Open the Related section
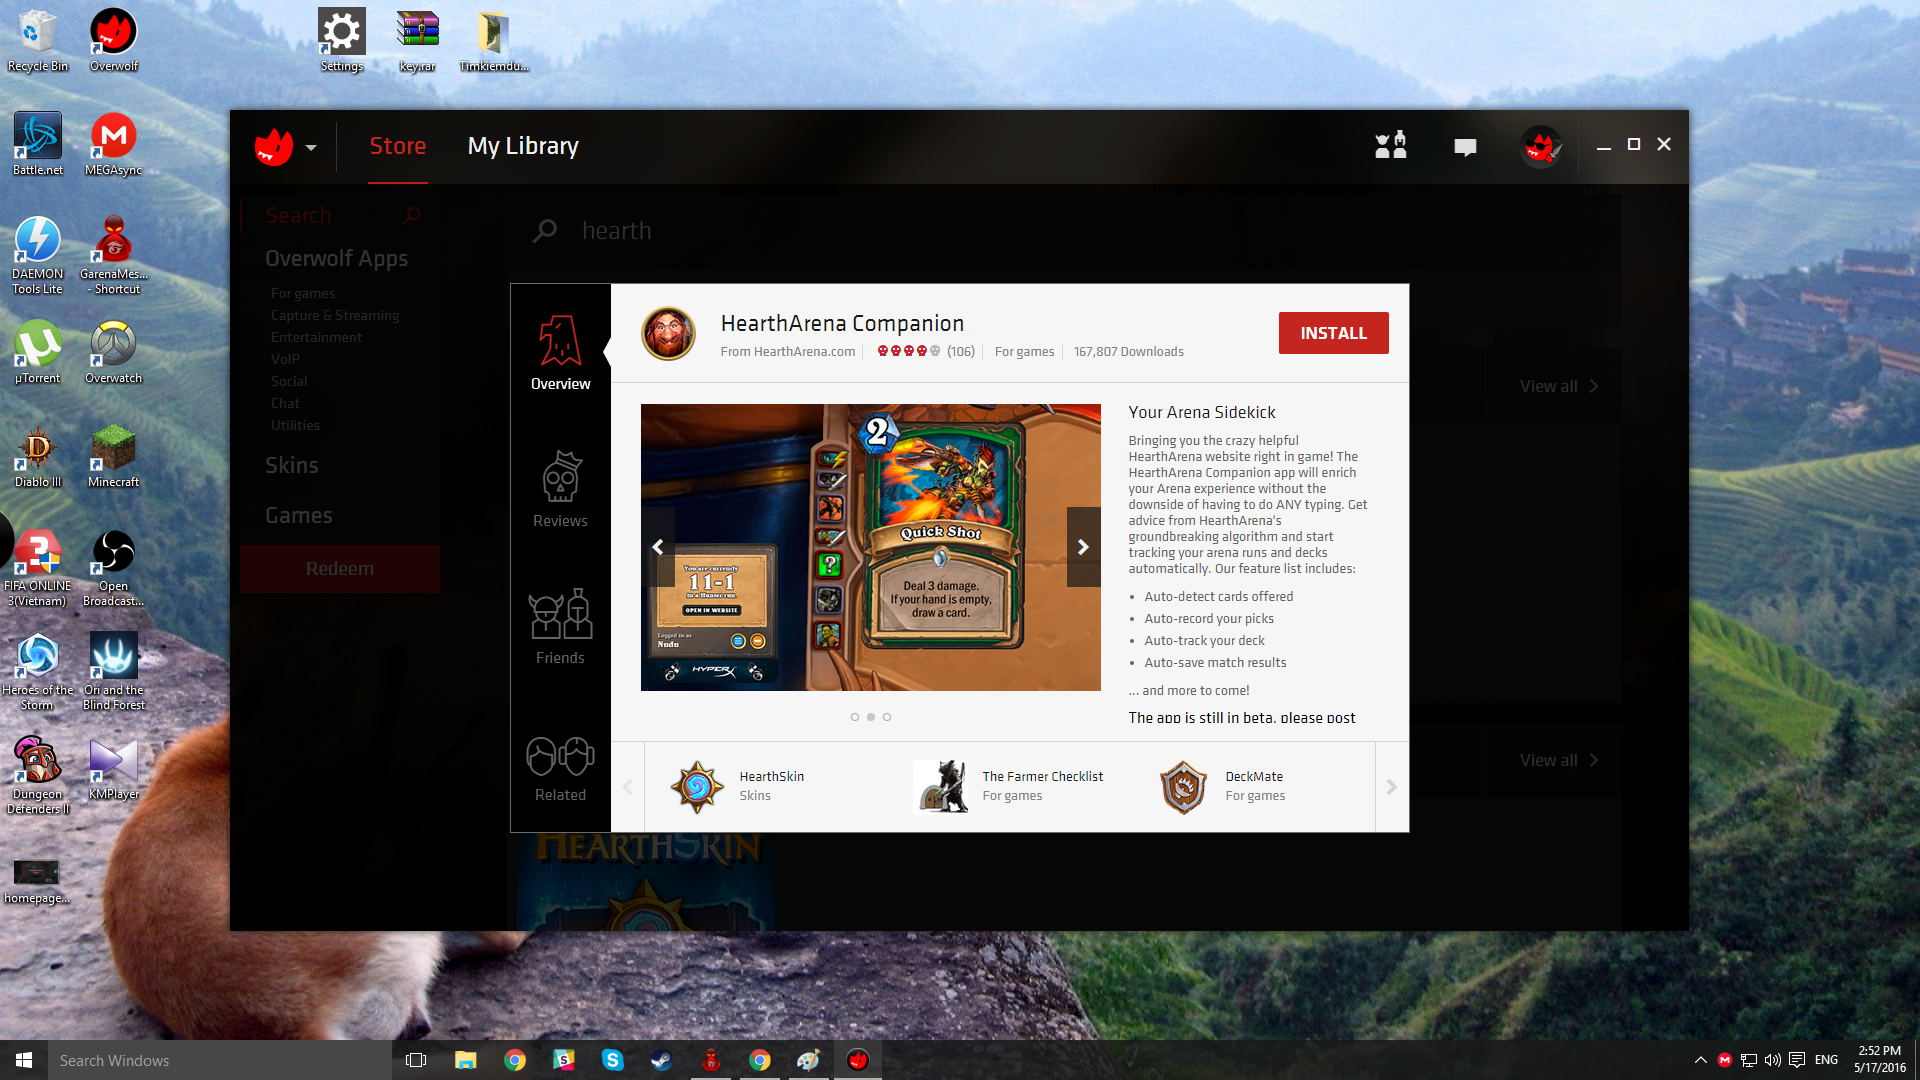 click(x=560, y=769)
